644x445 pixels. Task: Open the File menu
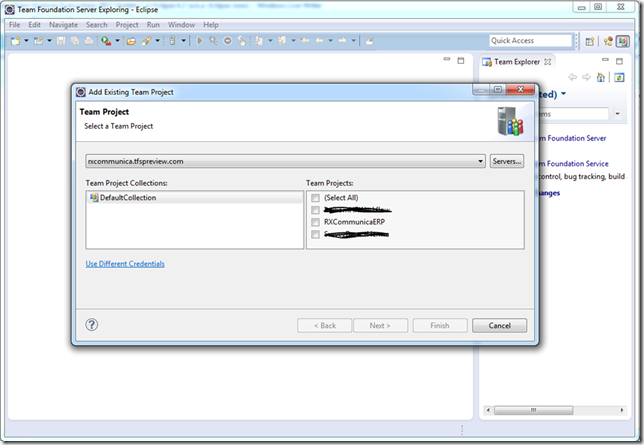[x=14, y=25]
